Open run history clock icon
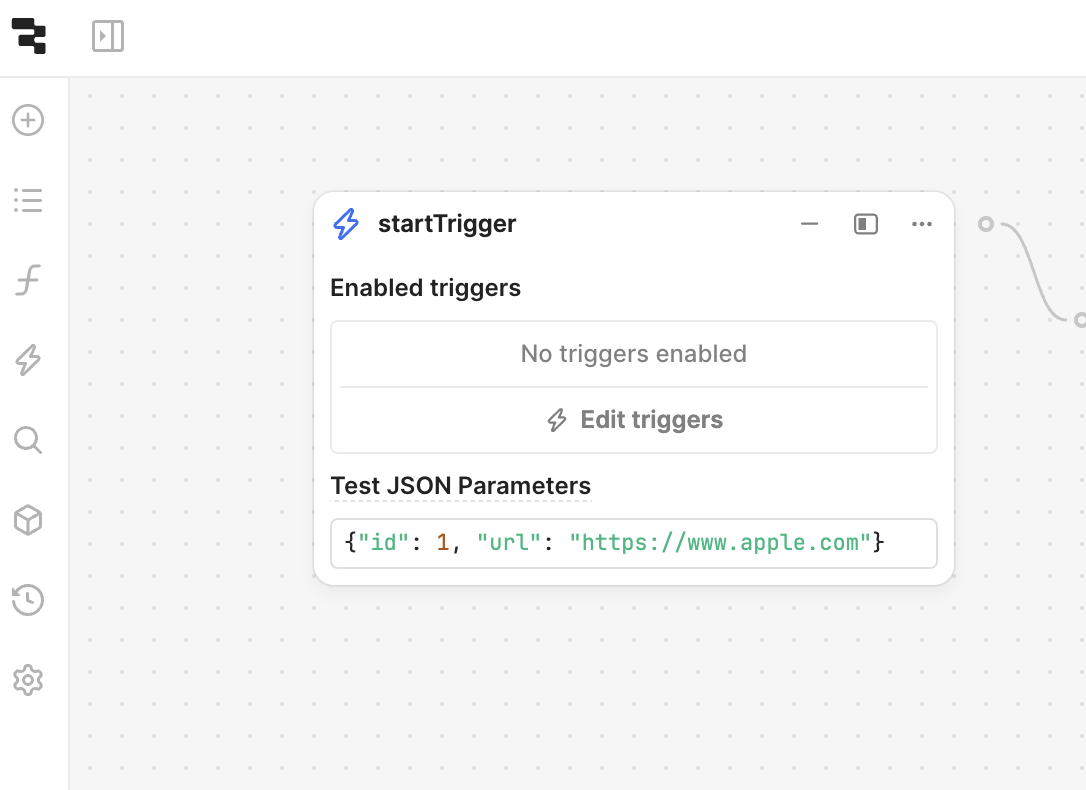1086x790 pixels. [28, 600]
